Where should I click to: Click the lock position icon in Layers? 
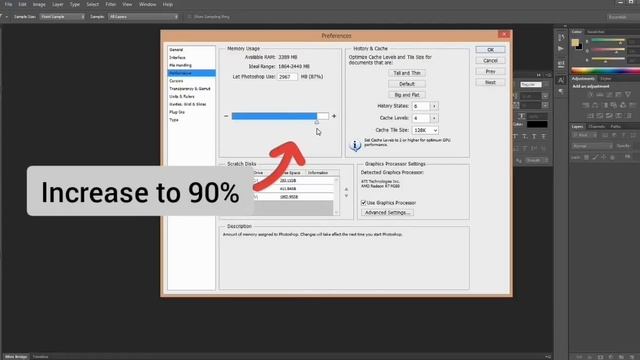click(x=604, y=157)
